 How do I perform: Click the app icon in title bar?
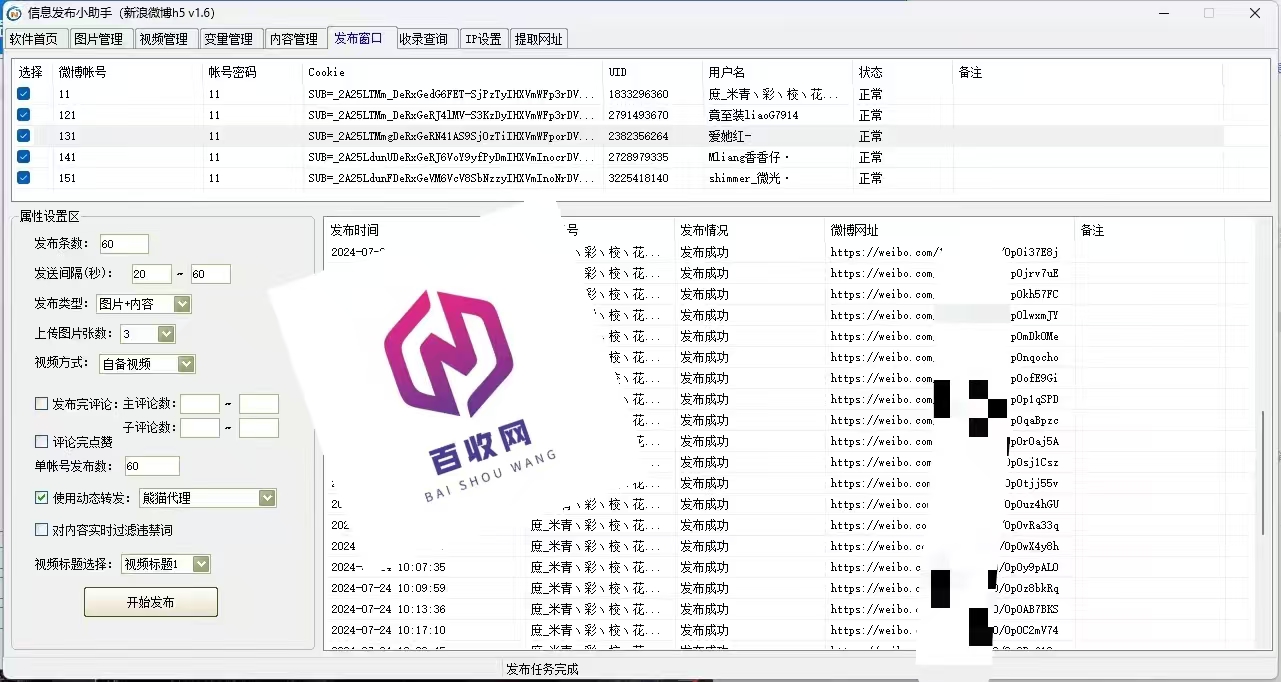pos(14,13)
